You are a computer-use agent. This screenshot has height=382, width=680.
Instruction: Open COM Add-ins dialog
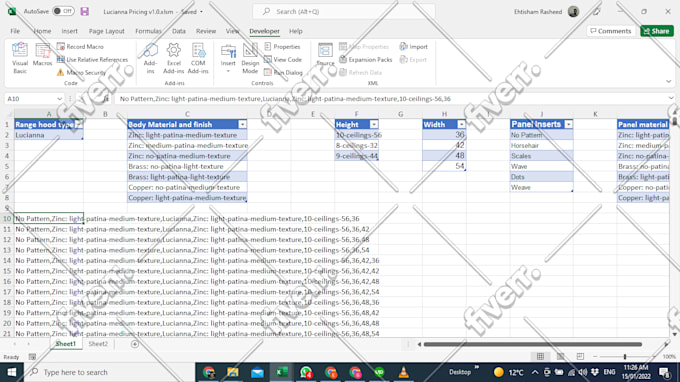click(198, 58)
